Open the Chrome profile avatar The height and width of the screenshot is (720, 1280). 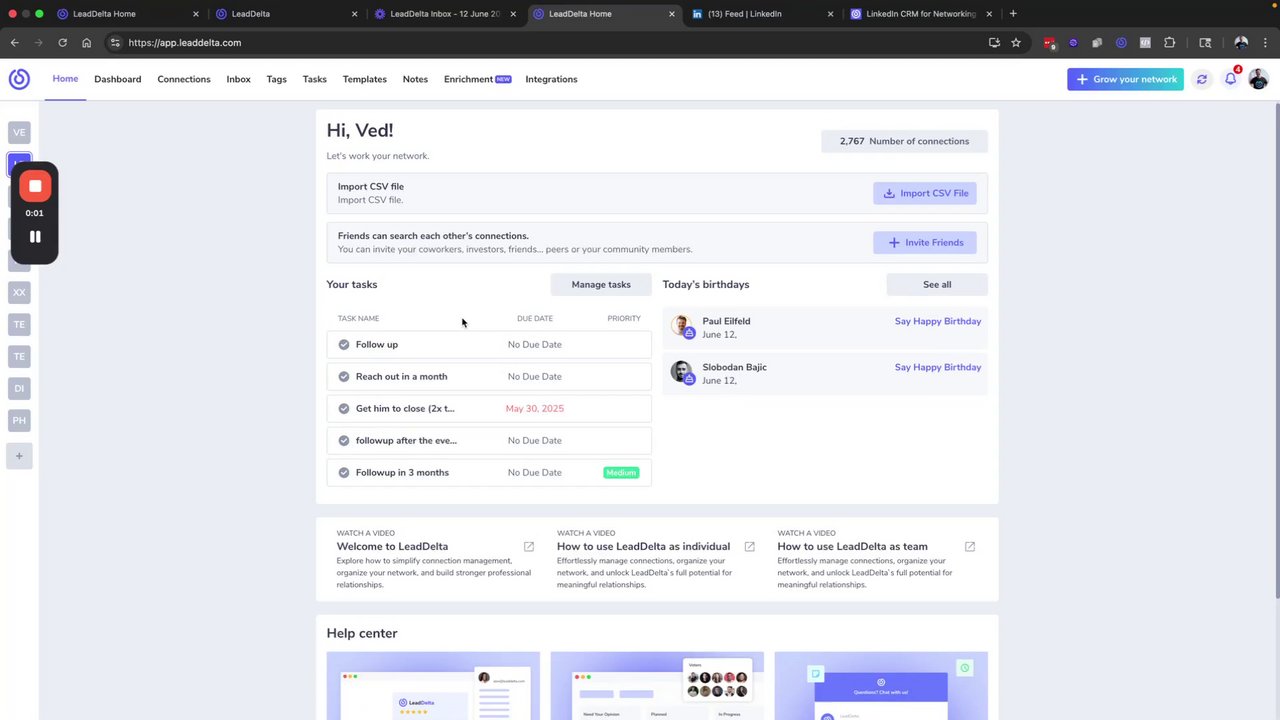[x=1241, y=43]
